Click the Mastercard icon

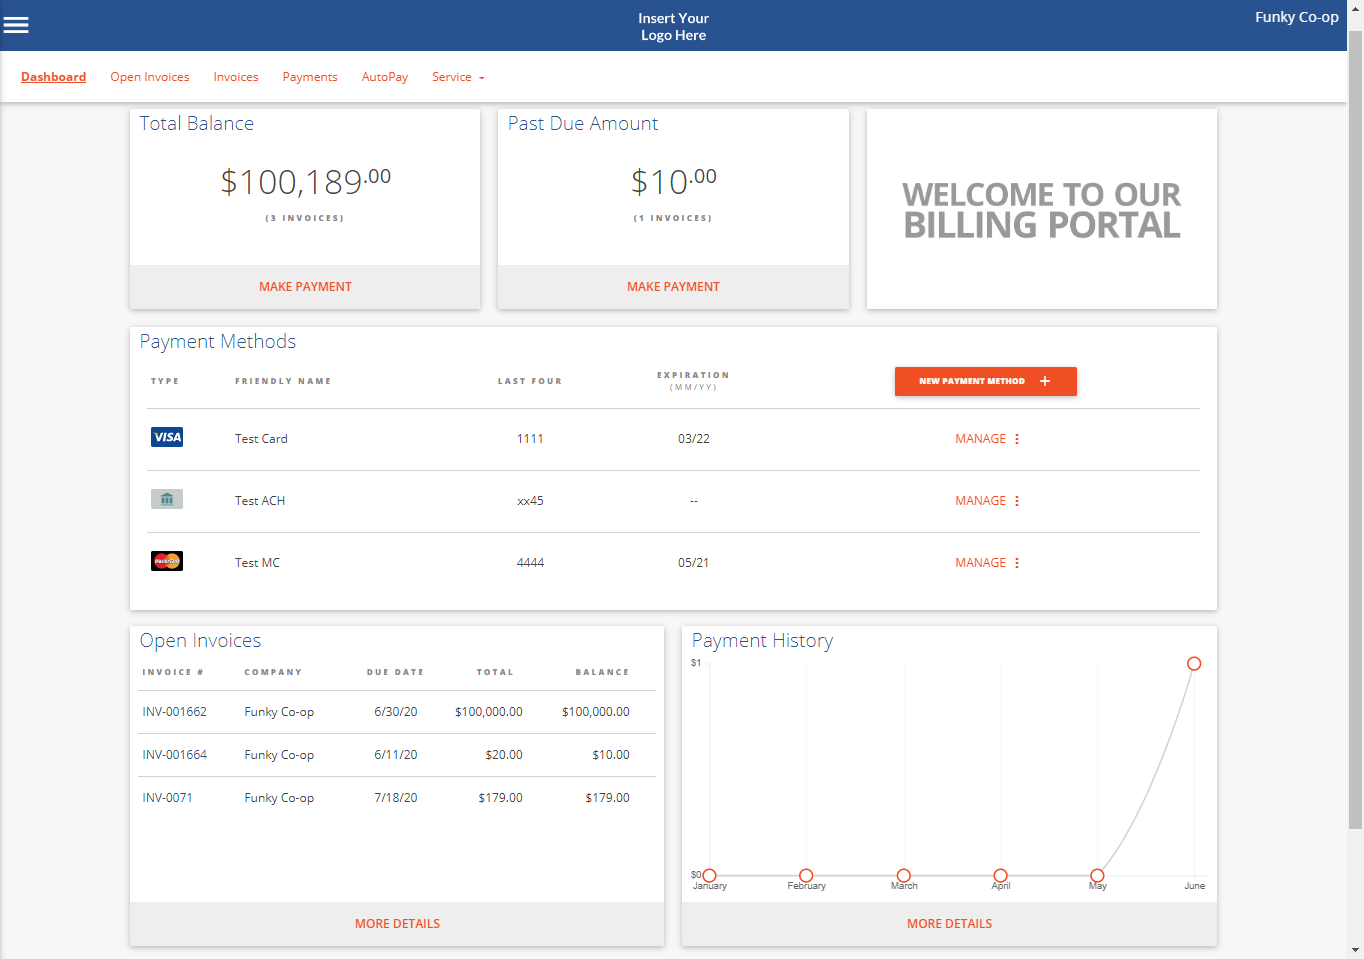(167, 561)
